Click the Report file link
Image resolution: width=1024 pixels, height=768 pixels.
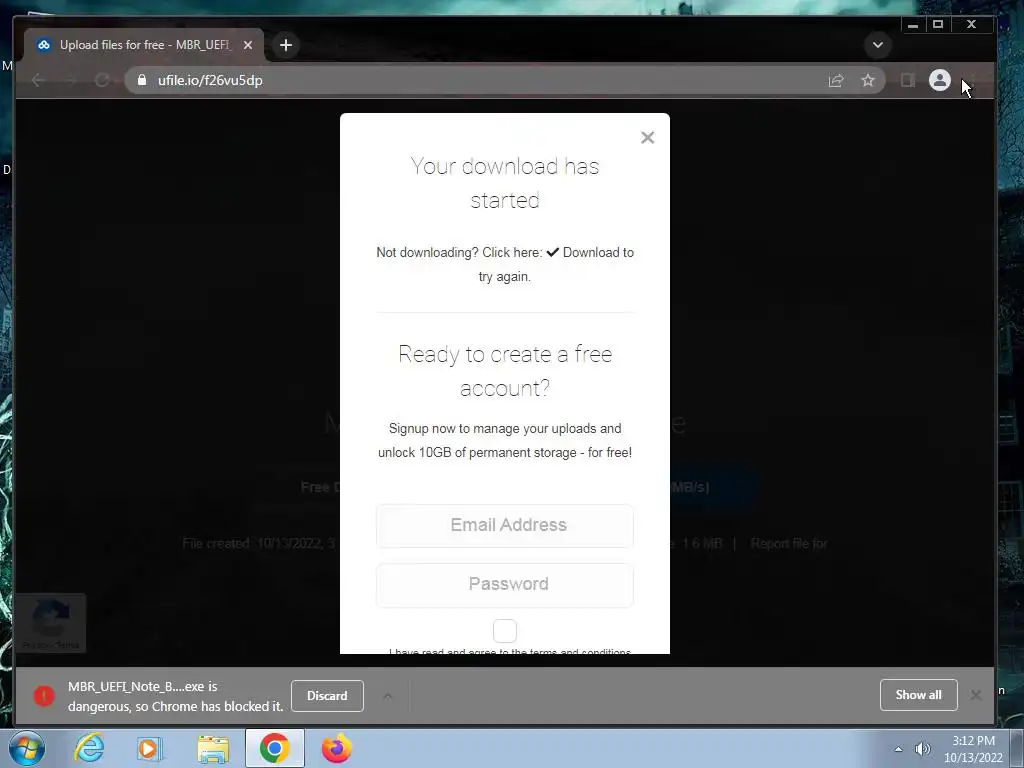[x=789, y=543]
